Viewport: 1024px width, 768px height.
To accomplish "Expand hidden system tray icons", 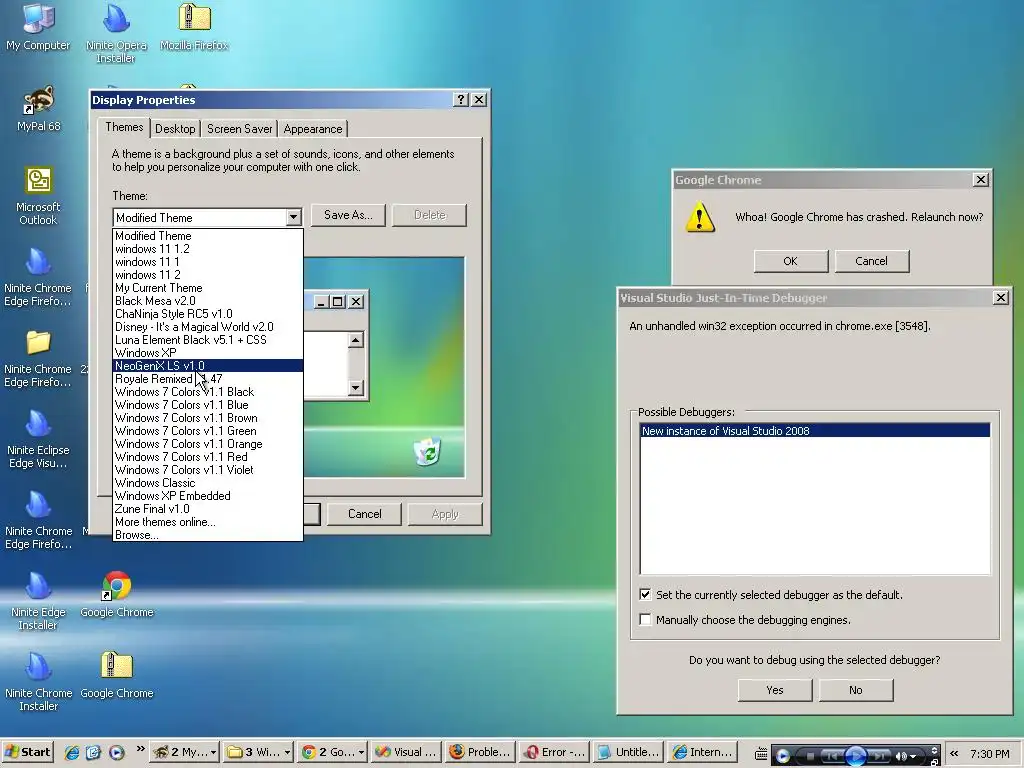I will [x=954, y=754].
